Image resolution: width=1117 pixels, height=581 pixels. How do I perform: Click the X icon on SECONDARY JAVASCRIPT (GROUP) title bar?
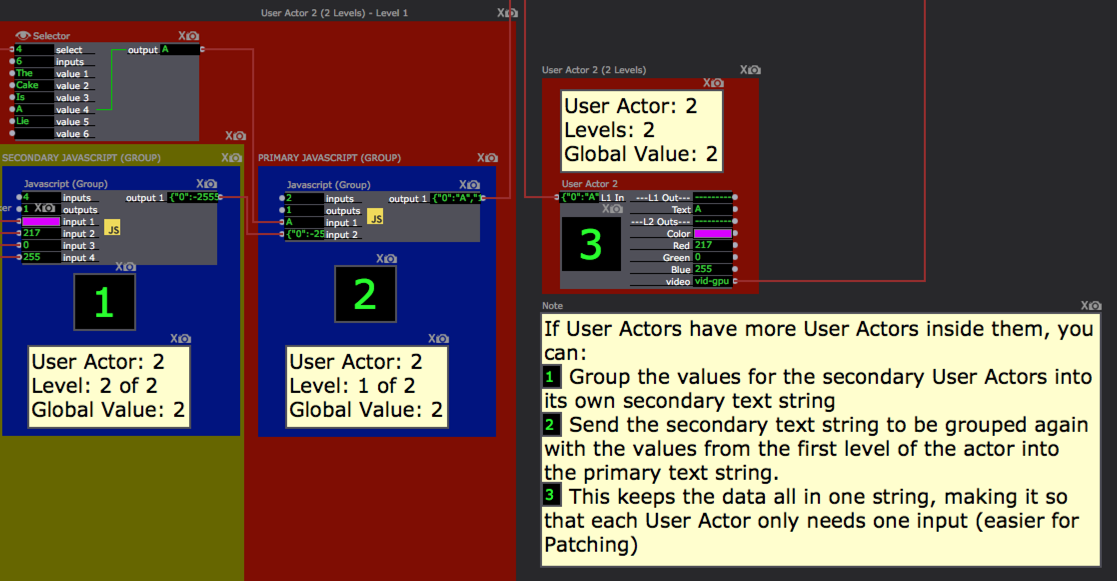click(x=223, y=157)
